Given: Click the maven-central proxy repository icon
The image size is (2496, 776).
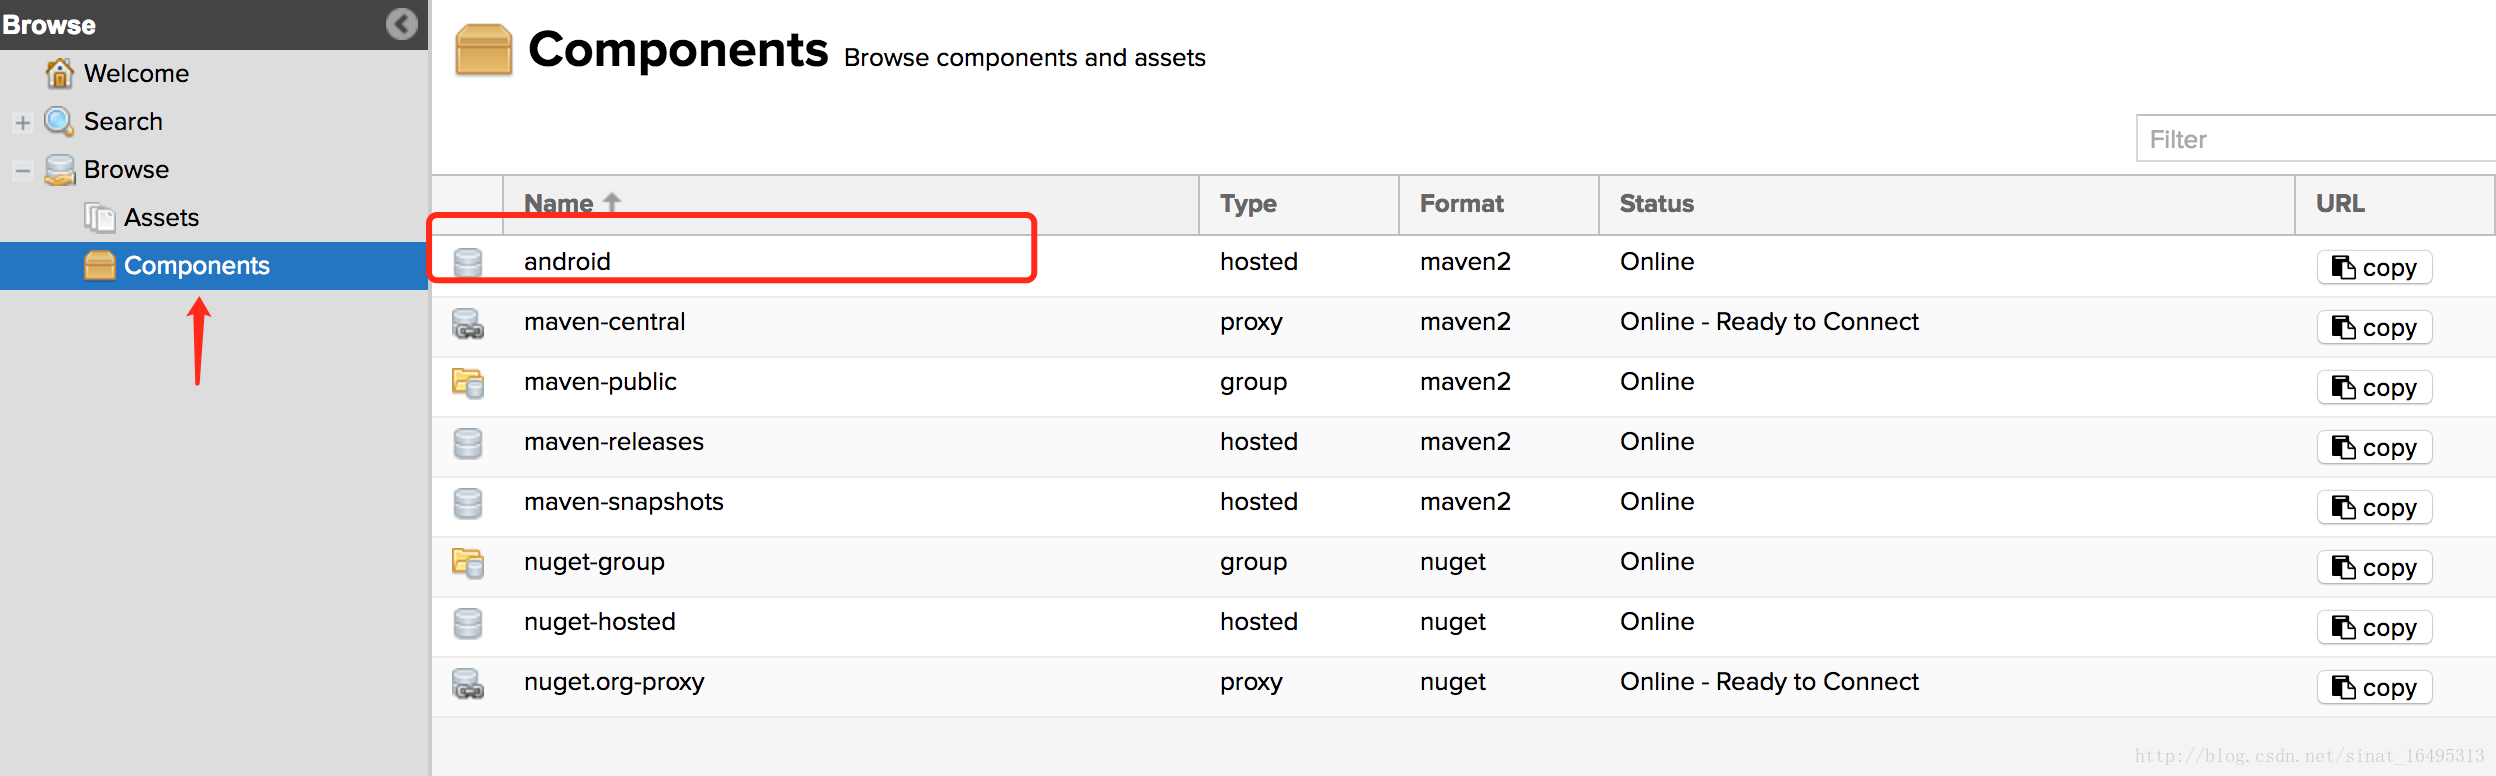Looking at the screenshot, I should pyautogui.click(x=468, y=322).
